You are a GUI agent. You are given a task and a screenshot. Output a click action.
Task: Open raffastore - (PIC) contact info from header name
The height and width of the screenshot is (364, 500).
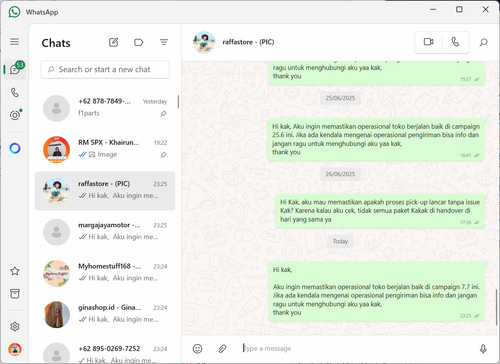click(x=248, y=42)
